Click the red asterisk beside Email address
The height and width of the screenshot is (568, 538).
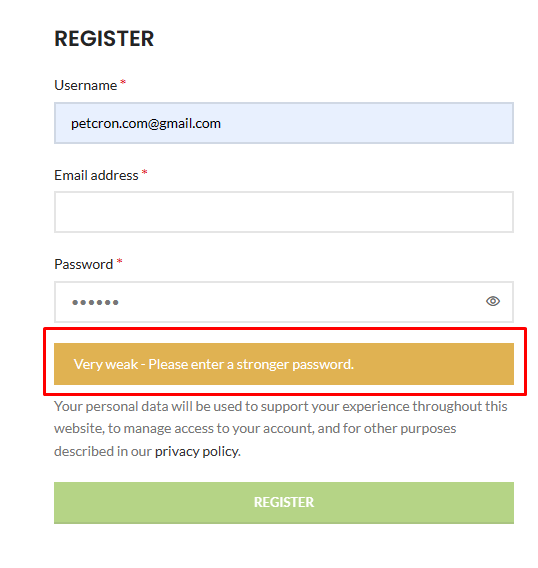click(x=145, y=172)
